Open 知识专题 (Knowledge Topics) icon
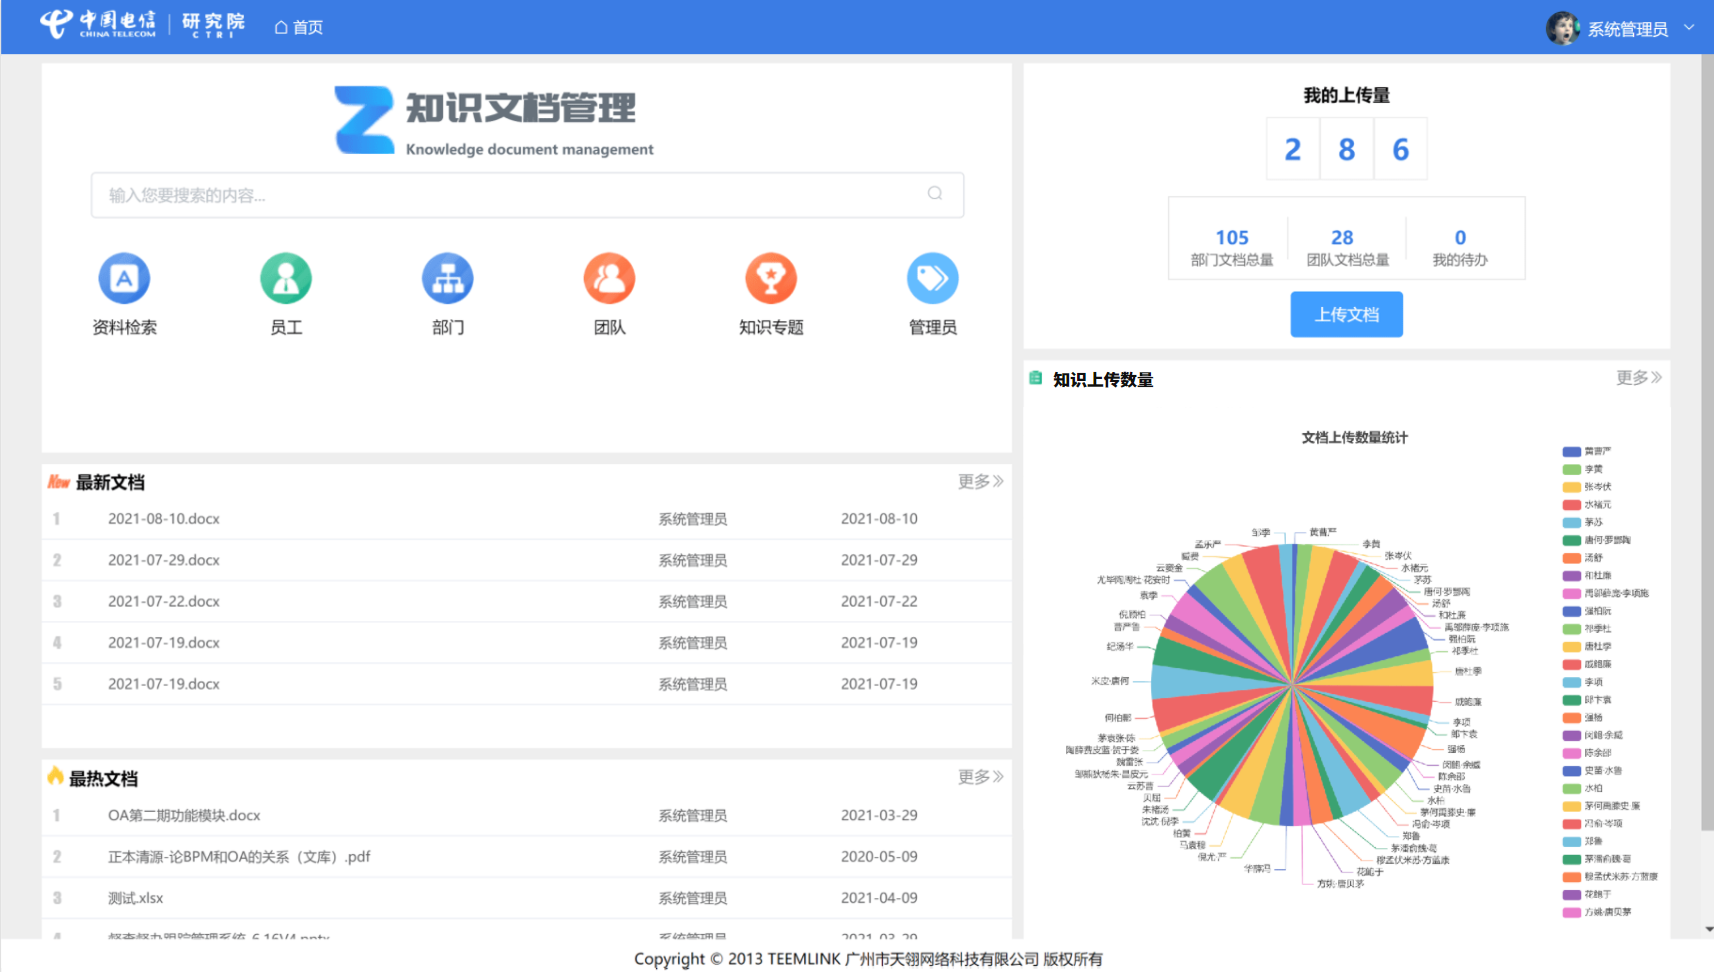1714x972 pixels. (770, 278)
